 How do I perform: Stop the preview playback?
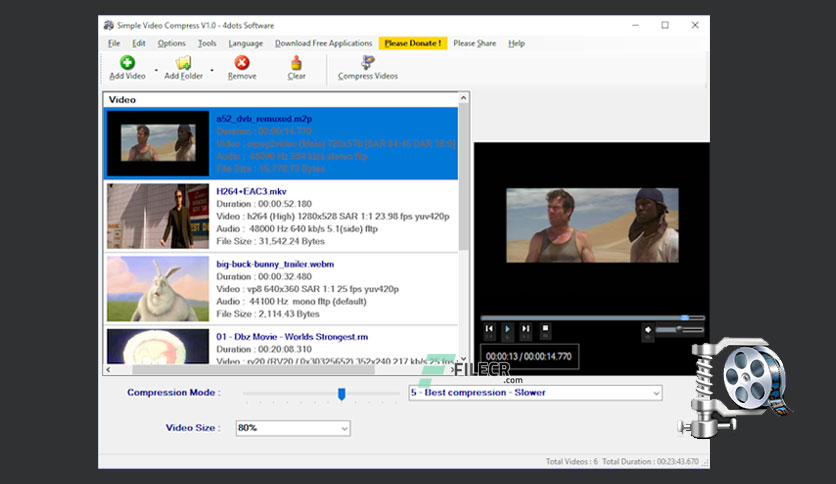545,329
